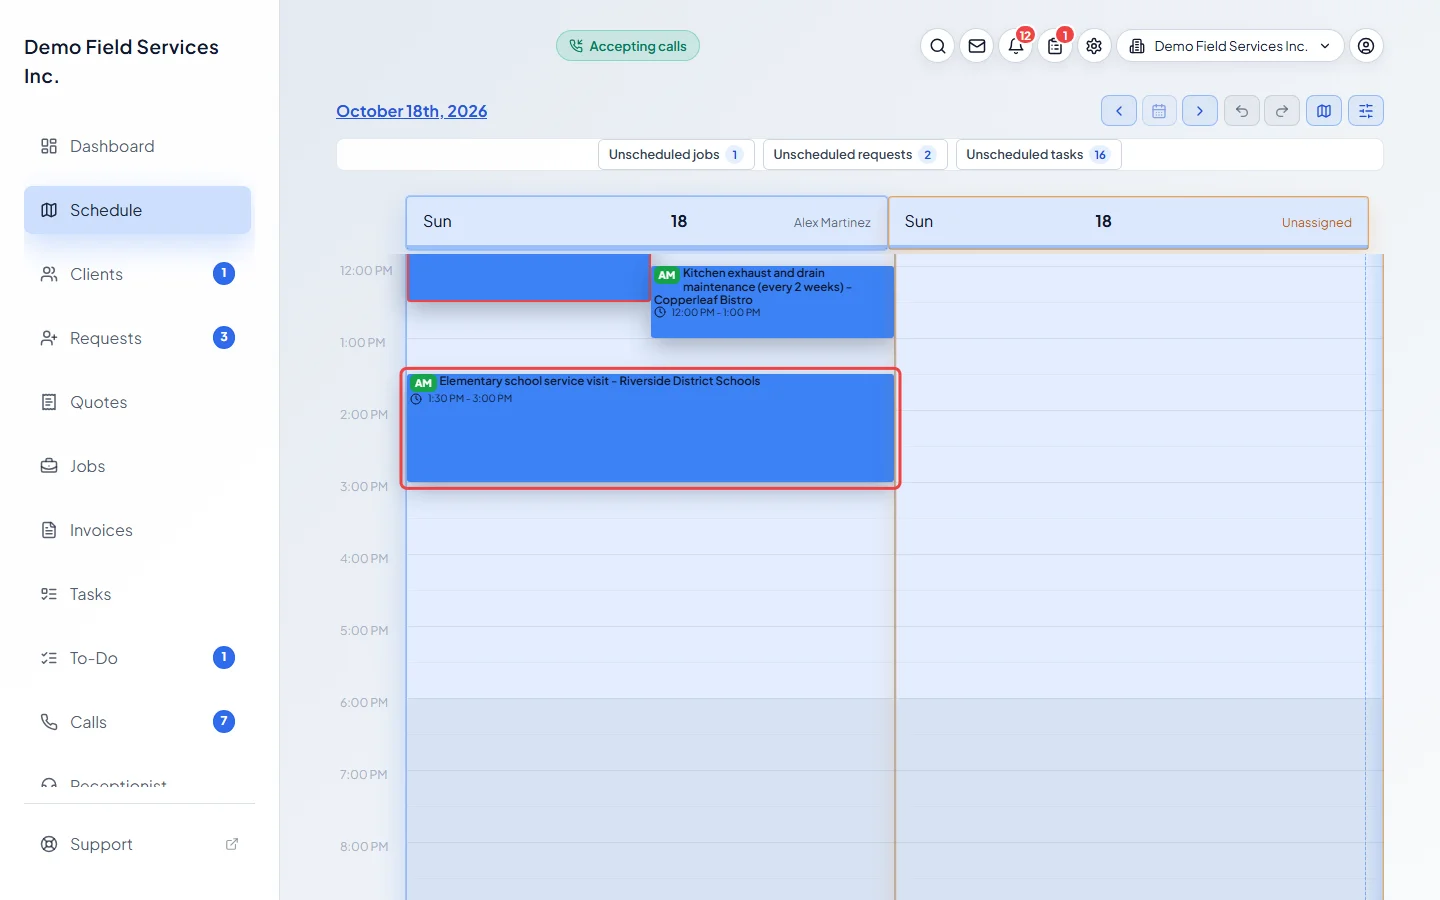Open Support external link icon
The height and width of the screenshot is (900, 1440).
[232, 844]
